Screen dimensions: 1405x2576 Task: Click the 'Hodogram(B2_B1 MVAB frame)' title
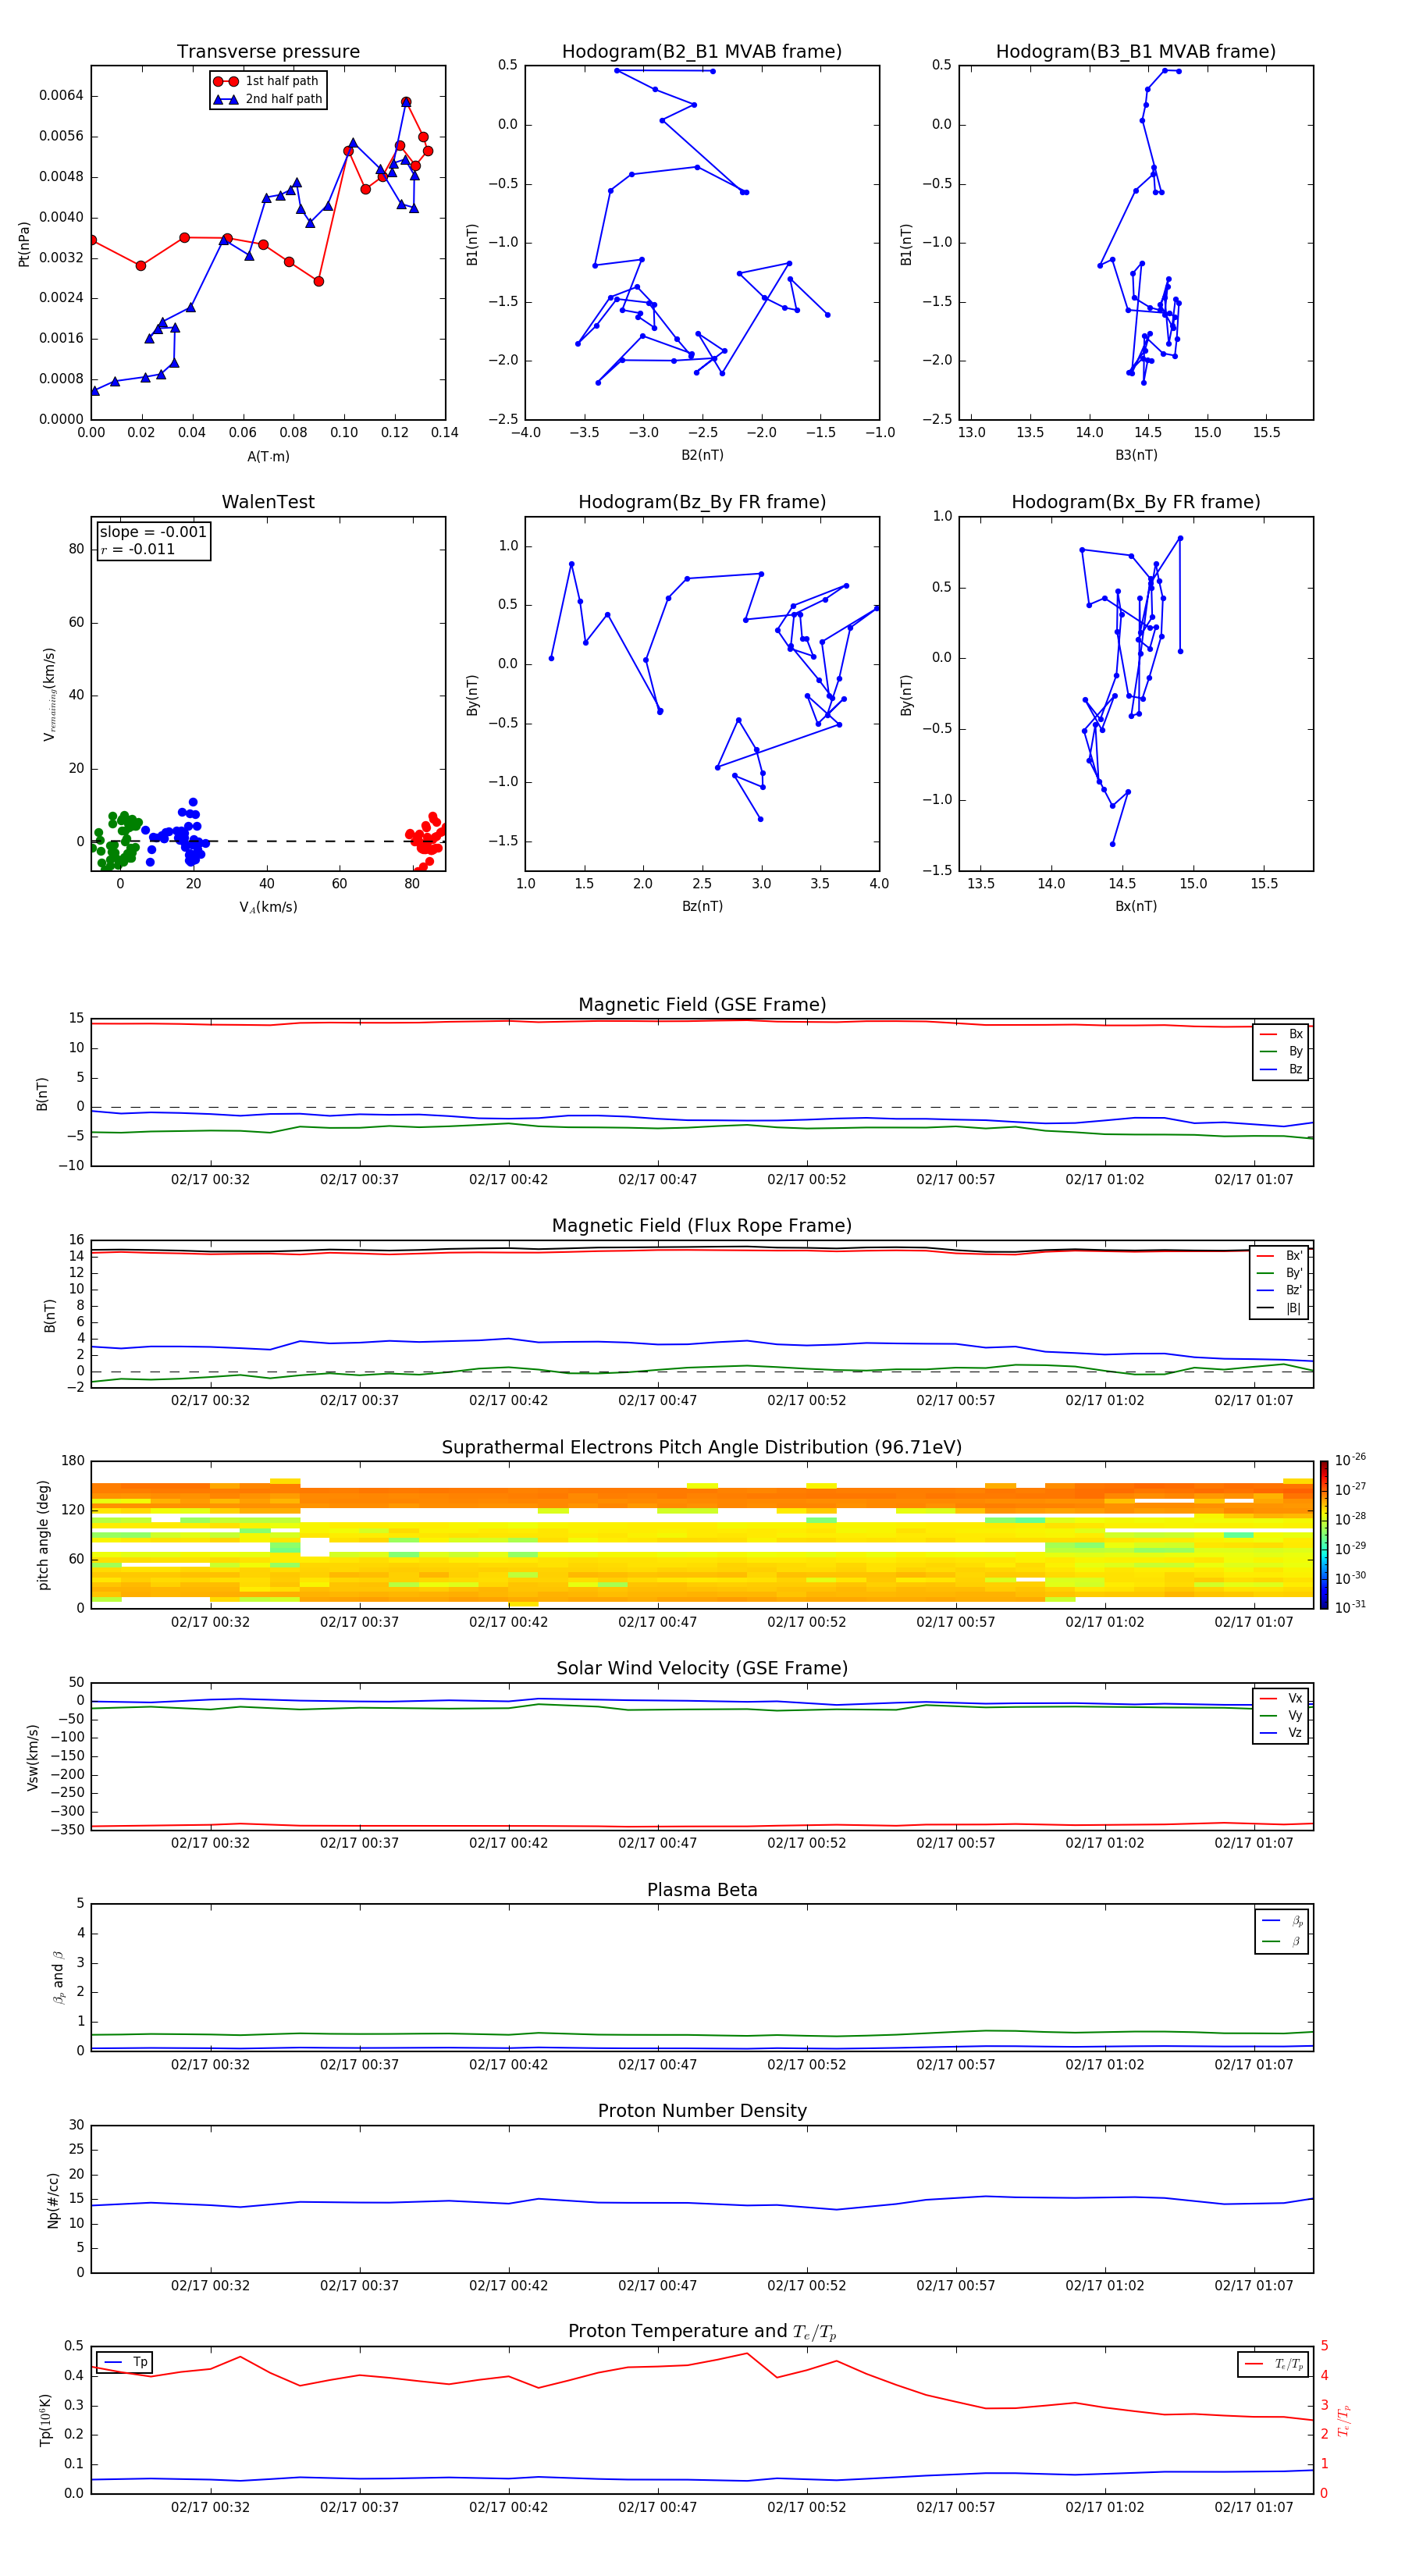[702, 52]
